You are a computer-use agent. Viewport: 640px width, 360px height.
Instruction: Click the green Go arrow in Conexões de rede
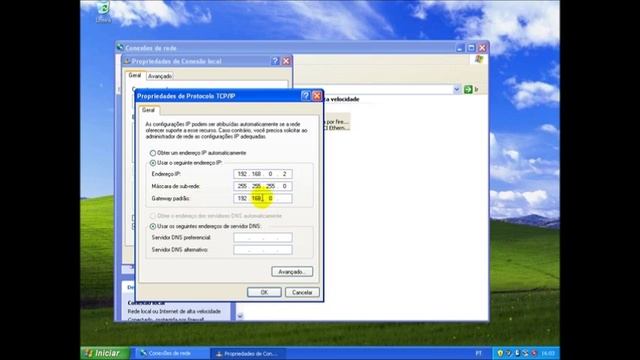[x=468, y=89]
